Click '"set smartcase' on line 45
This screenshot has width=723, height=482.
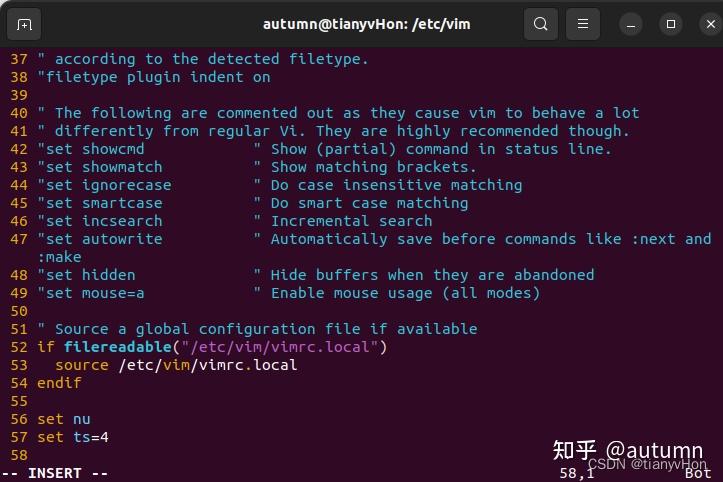100,203
